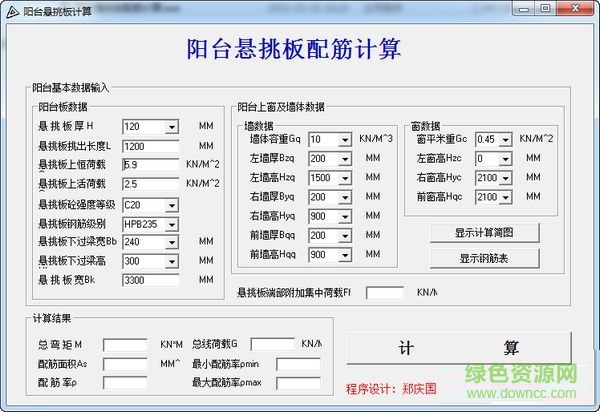This screenshot has width=600, height=412.
Task: Click the 总线荷载G result field
Action: click(272, 344)
